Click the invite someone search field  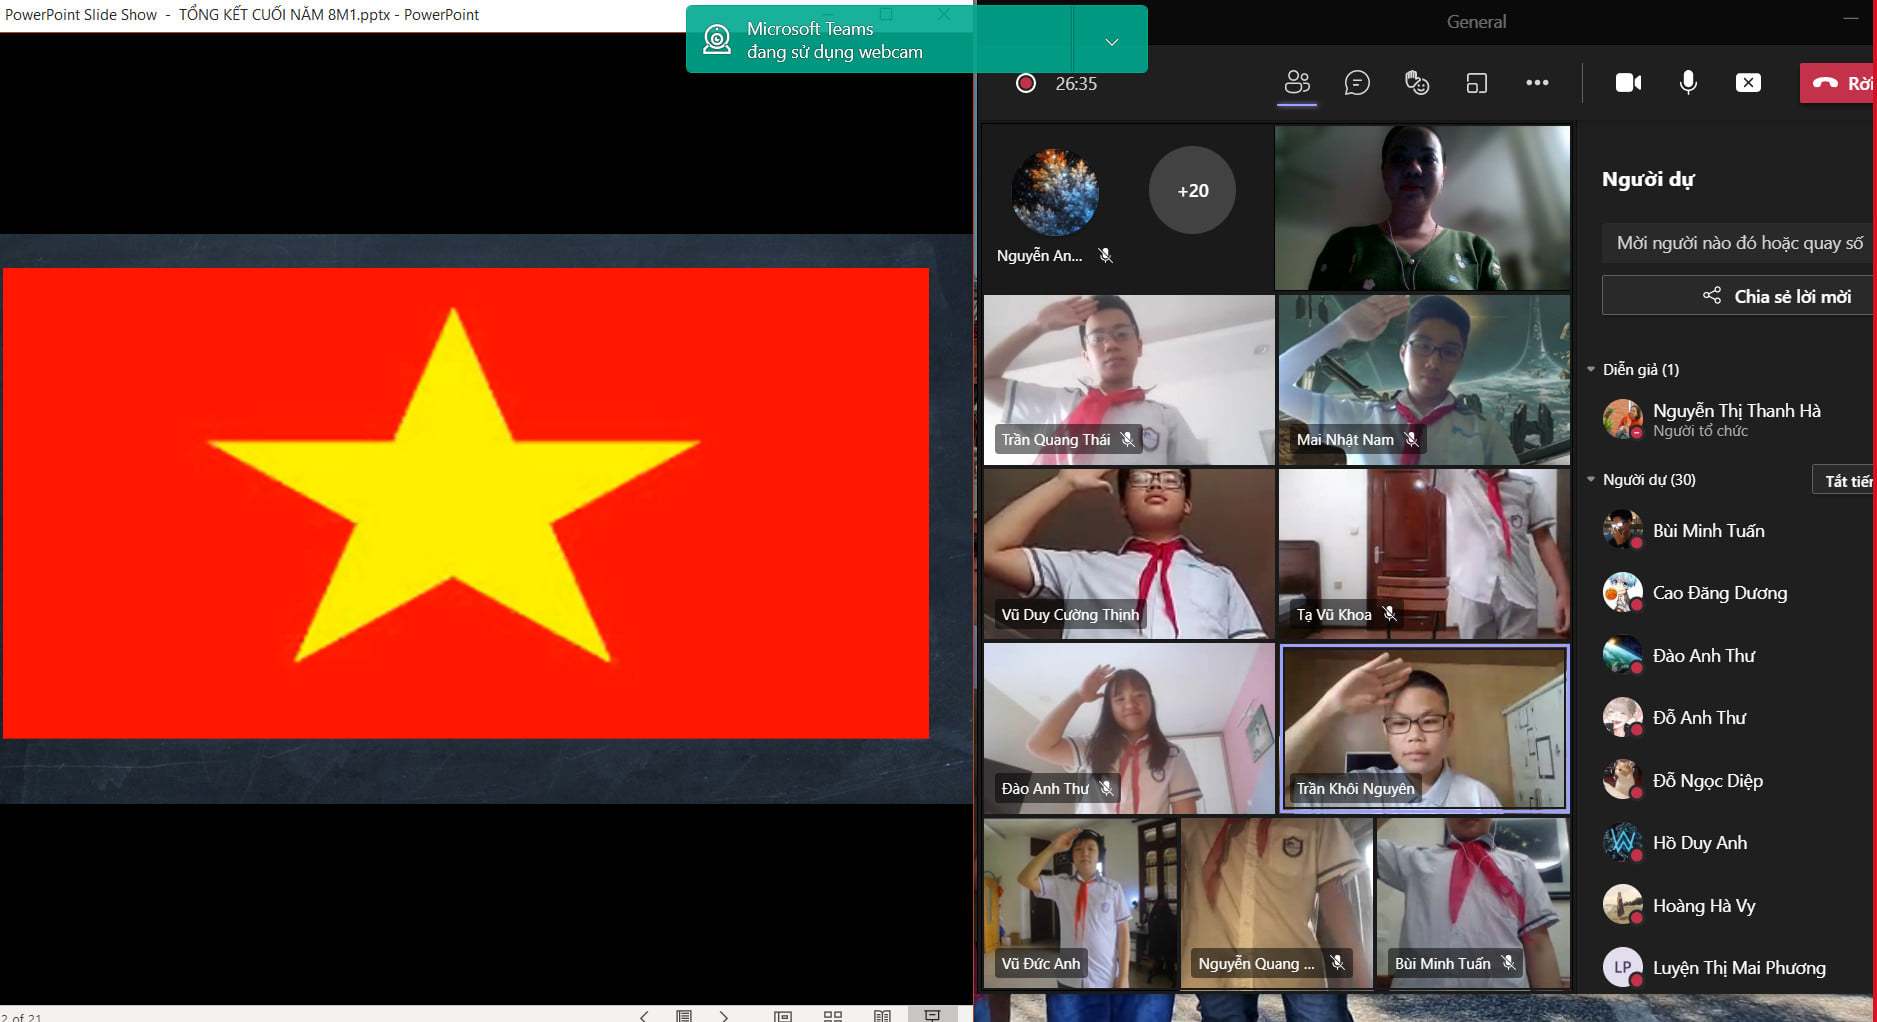tap(1738, 243)
